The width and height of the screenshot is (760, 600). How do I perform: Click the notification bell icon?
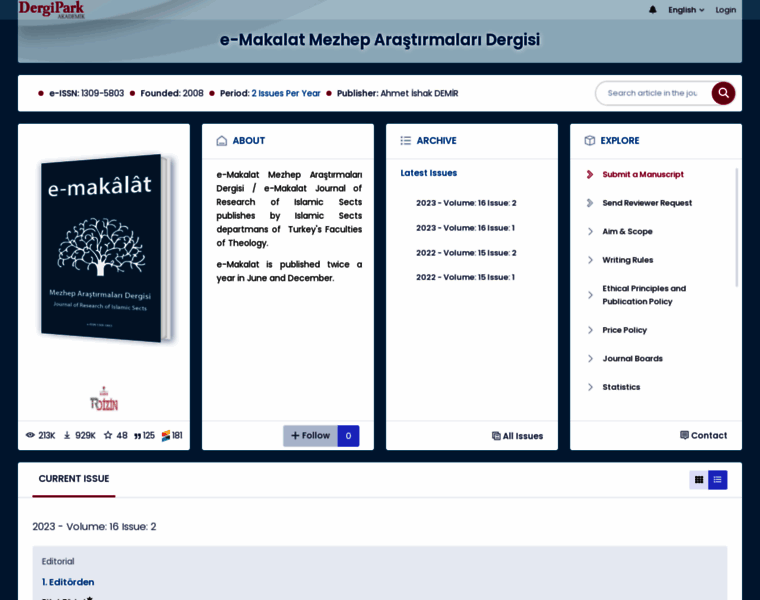(x=653, y=10)
